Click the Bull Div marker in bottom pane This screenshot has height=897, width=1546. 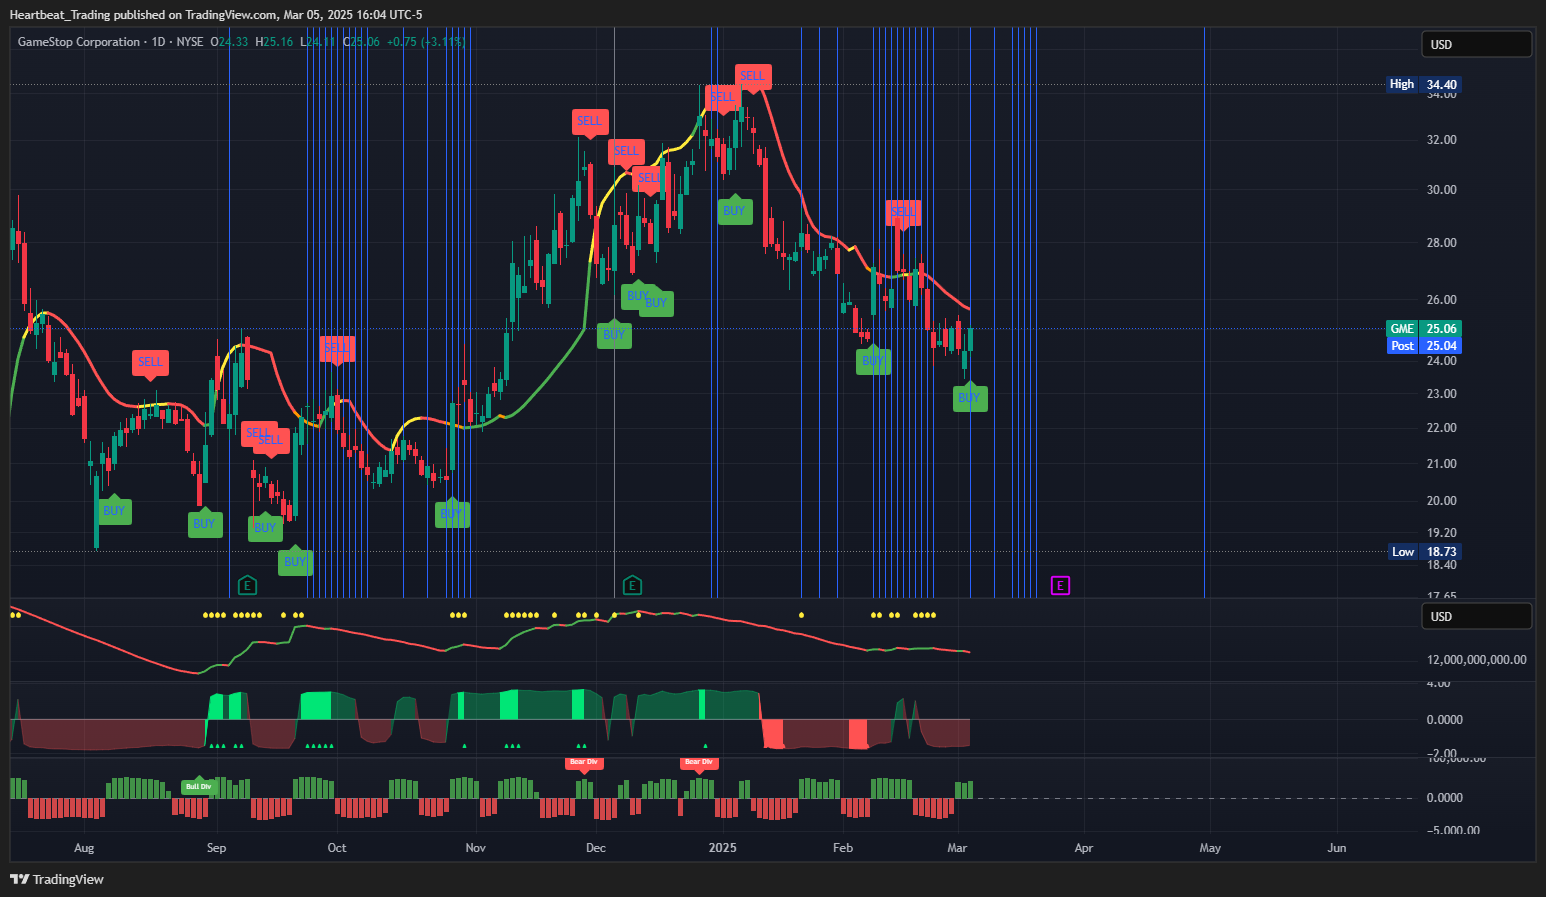point(198,786)
